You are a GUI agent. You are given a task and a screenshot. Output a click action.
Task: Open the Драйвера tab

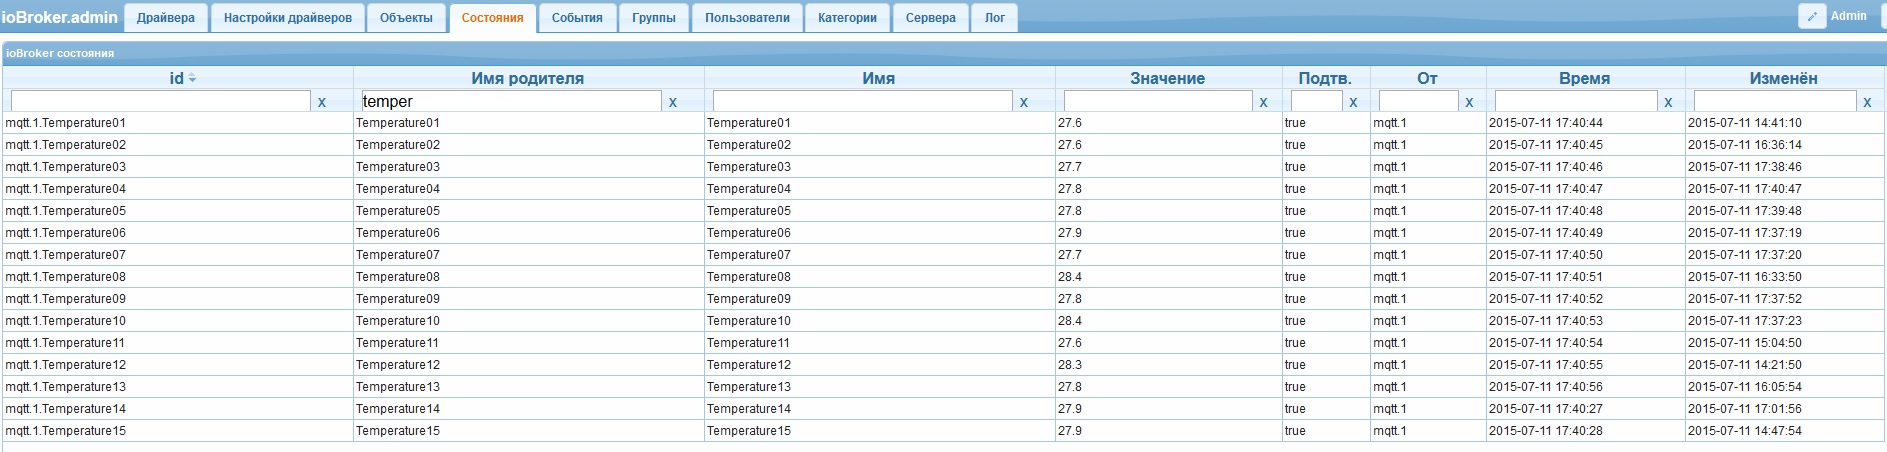tap(166, 18)
